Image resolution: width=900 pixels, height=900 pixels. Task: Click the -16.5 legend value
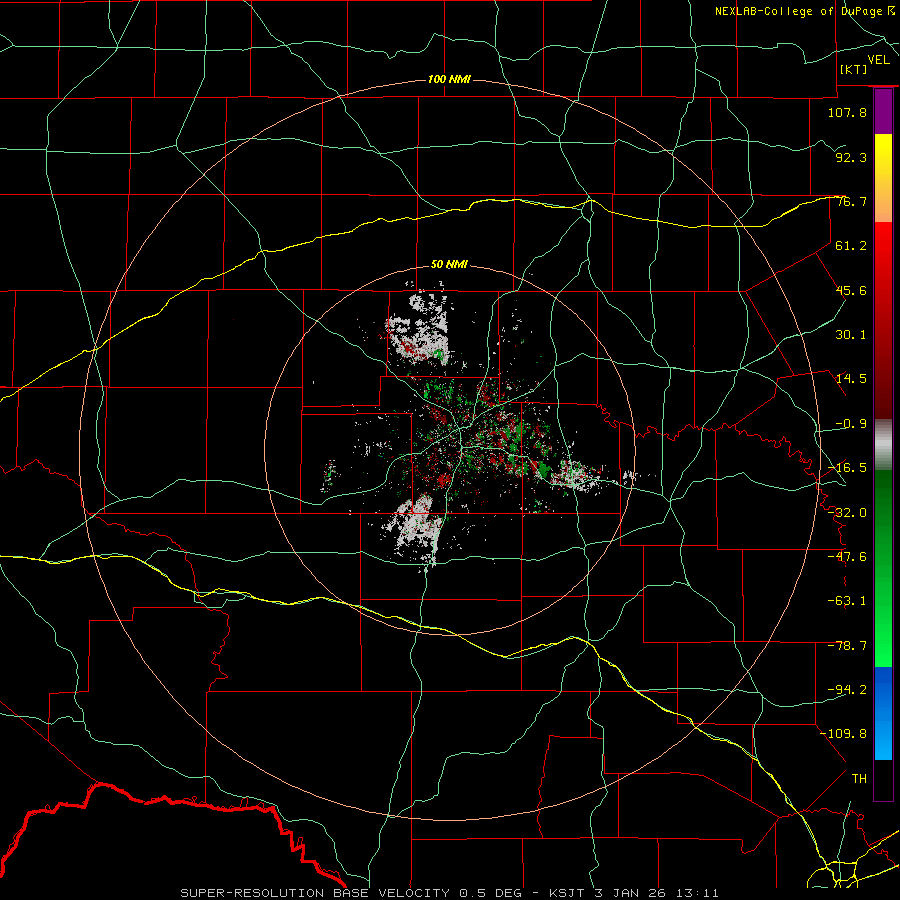pyautogui.click(x=847, y=468)
